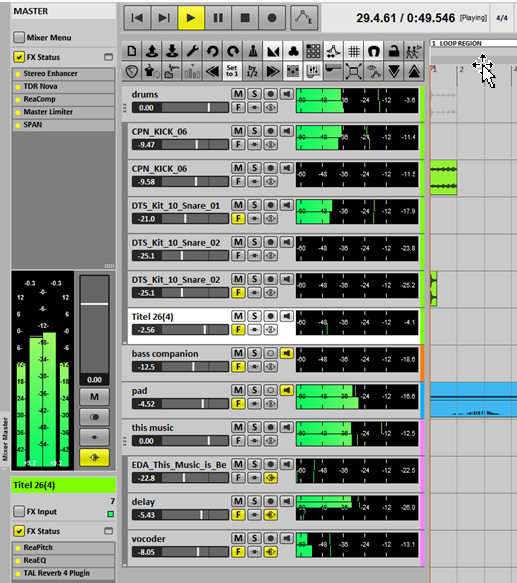517x583 pixels.
Task: Open ReaPitch FX on Titel 26(4)
Action: pyautogui.click(x=63, y=548)
